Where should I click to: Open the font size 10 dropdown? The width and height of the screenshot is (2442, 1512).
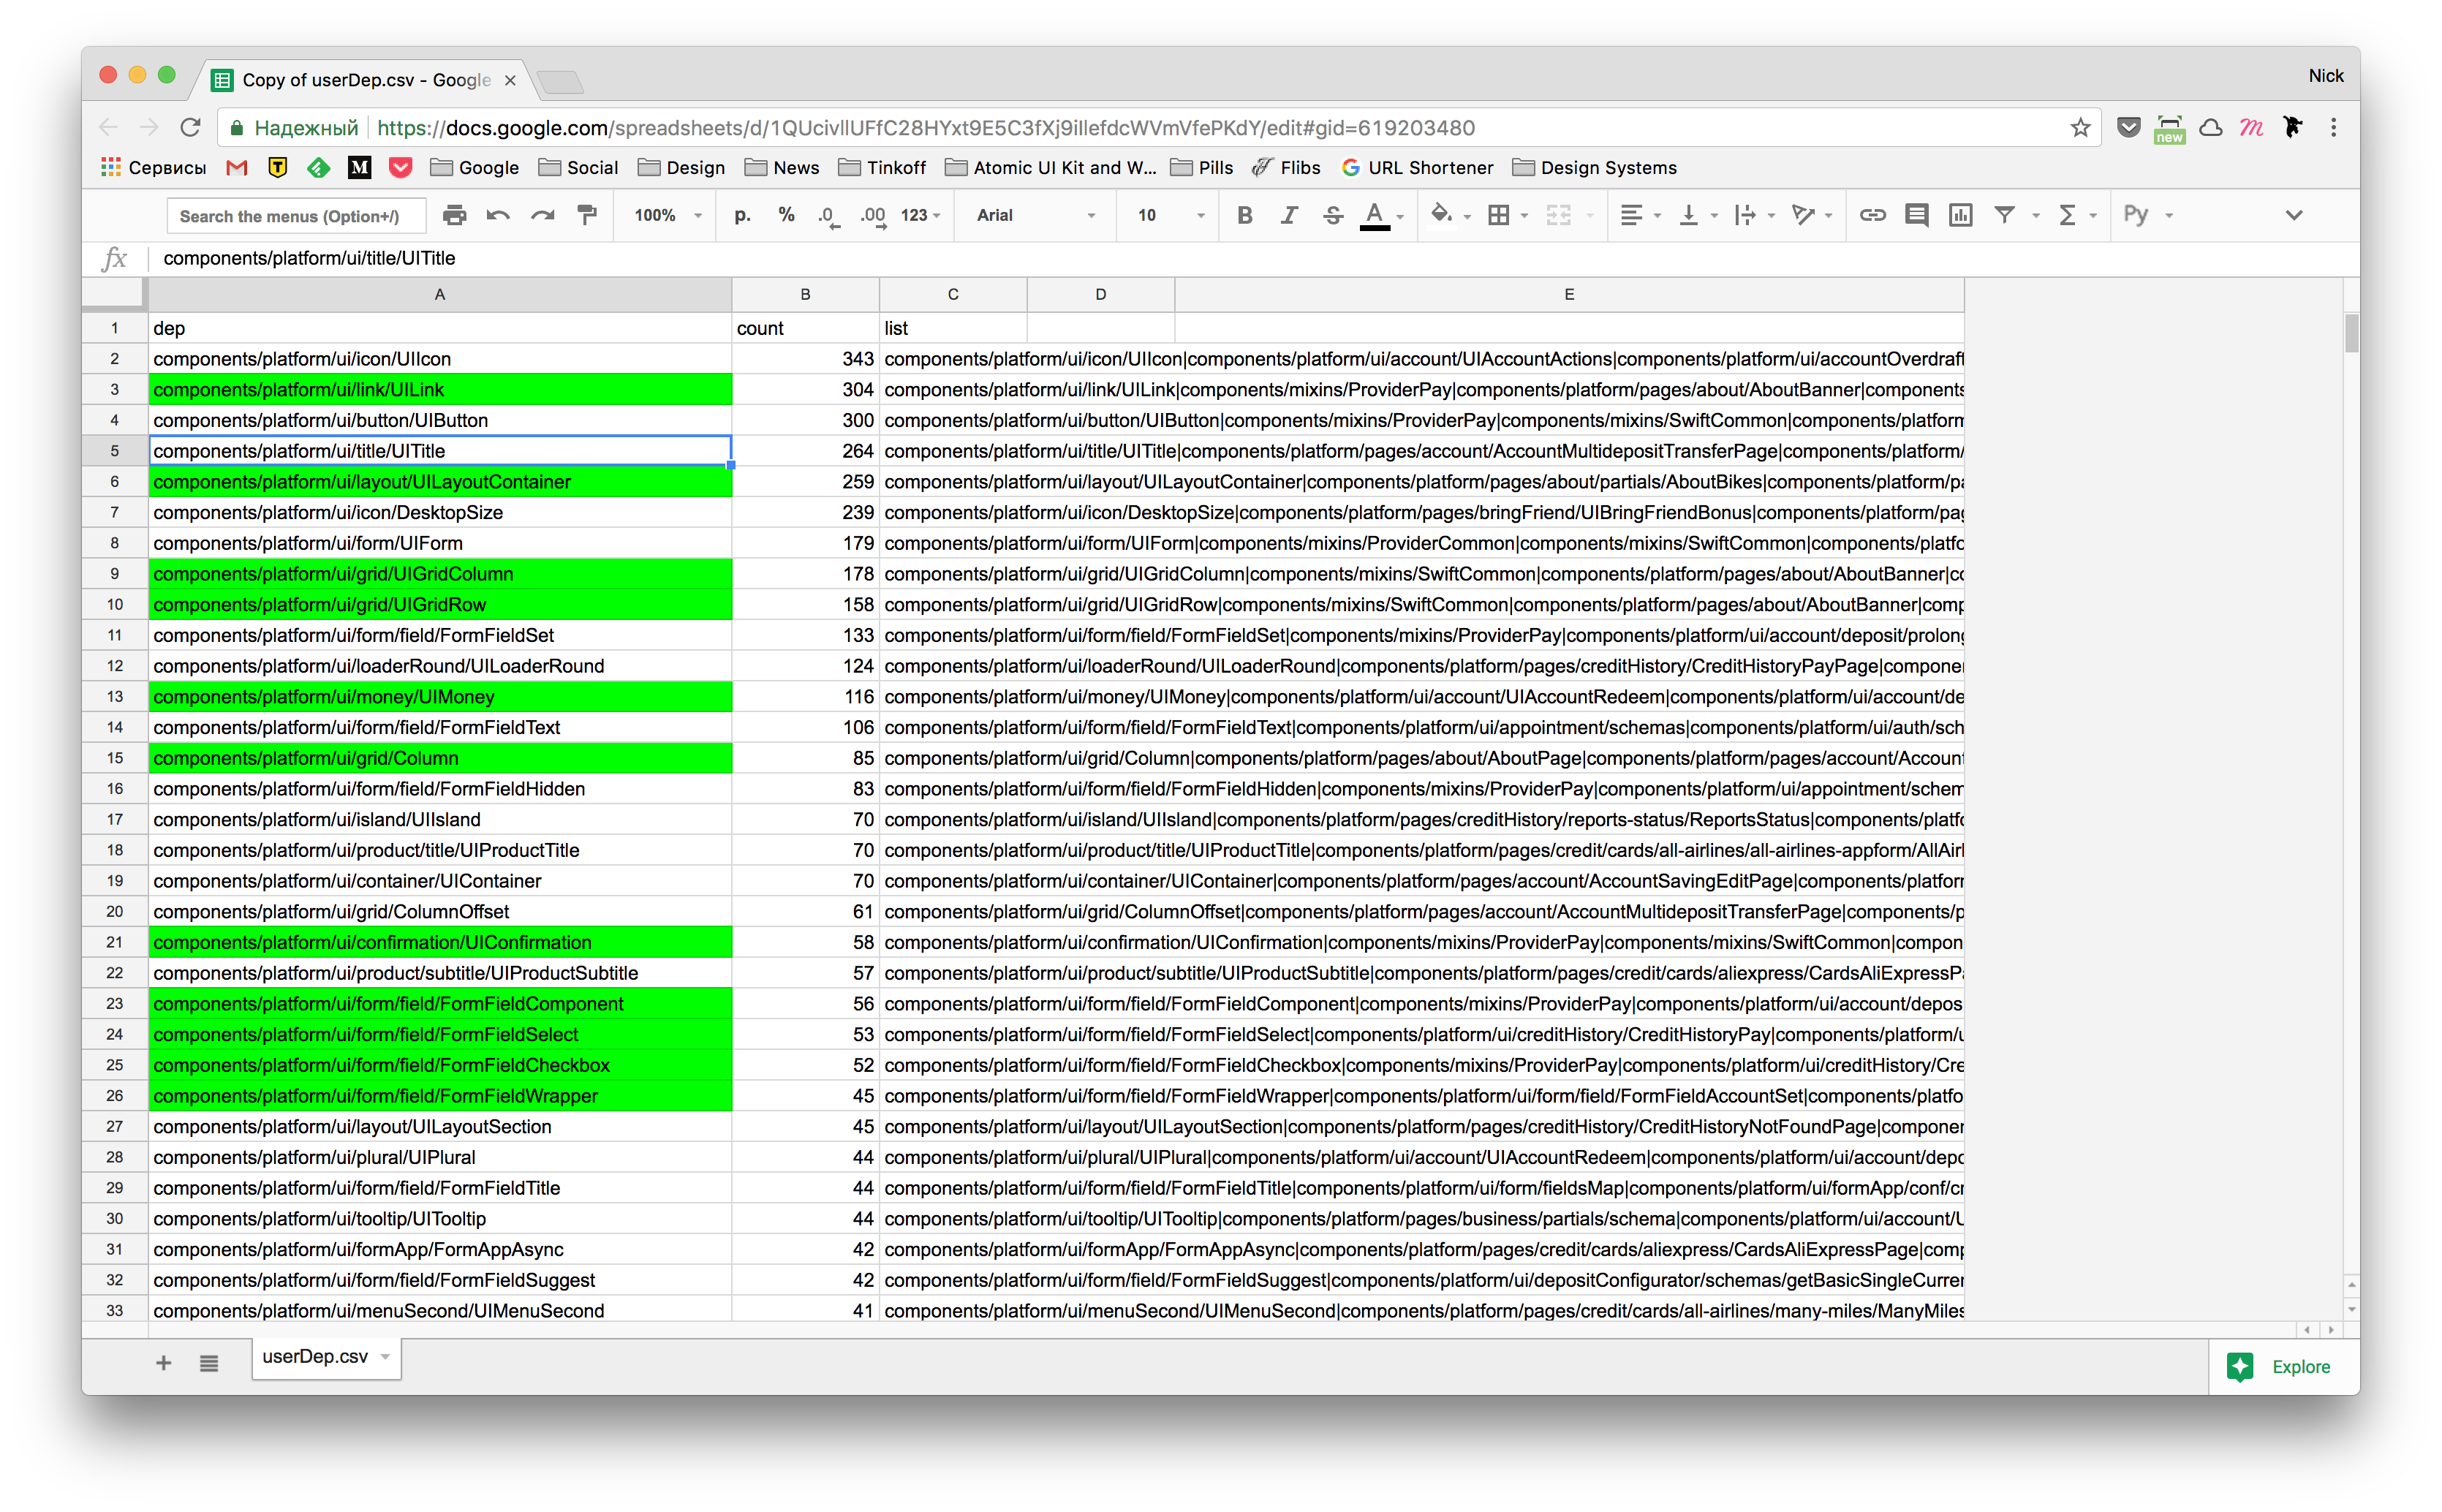(1170, 215)
